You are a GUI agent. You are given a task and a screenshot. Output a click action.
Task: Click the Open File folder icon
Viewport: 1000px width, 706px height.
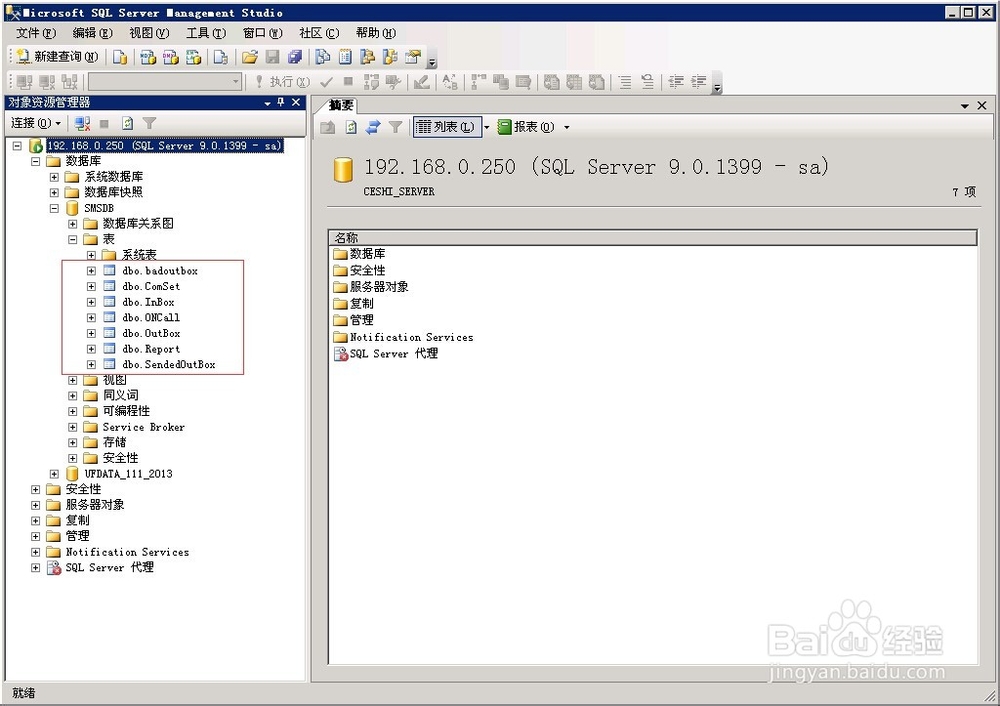[249, 57]
